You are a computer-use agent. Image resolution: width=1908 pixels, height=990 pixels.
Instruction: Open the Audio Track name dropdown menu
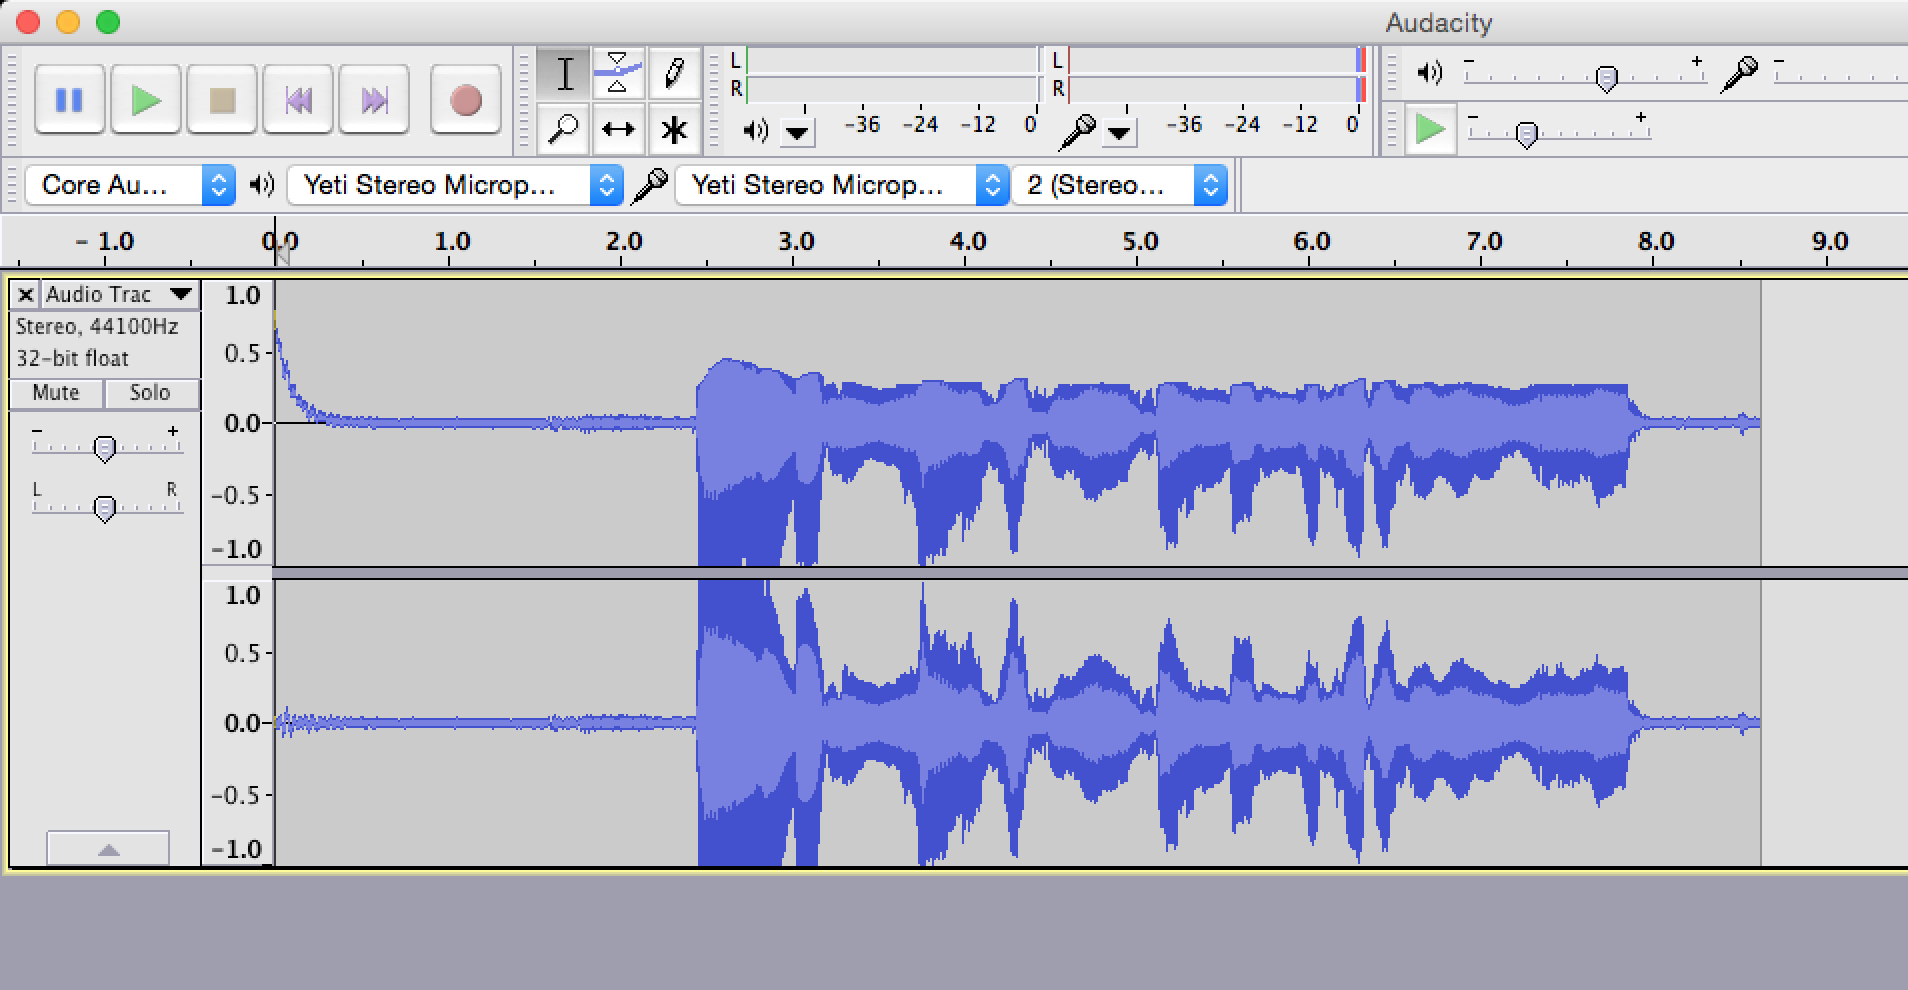pyautogui.click(x=181, y=293)
